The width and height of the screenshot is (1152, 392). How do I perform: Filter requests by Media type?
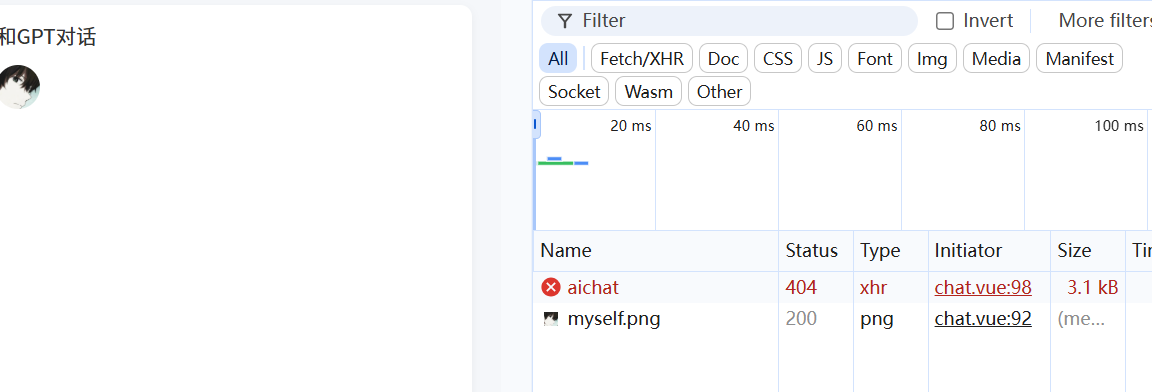[x=996, y=59]
